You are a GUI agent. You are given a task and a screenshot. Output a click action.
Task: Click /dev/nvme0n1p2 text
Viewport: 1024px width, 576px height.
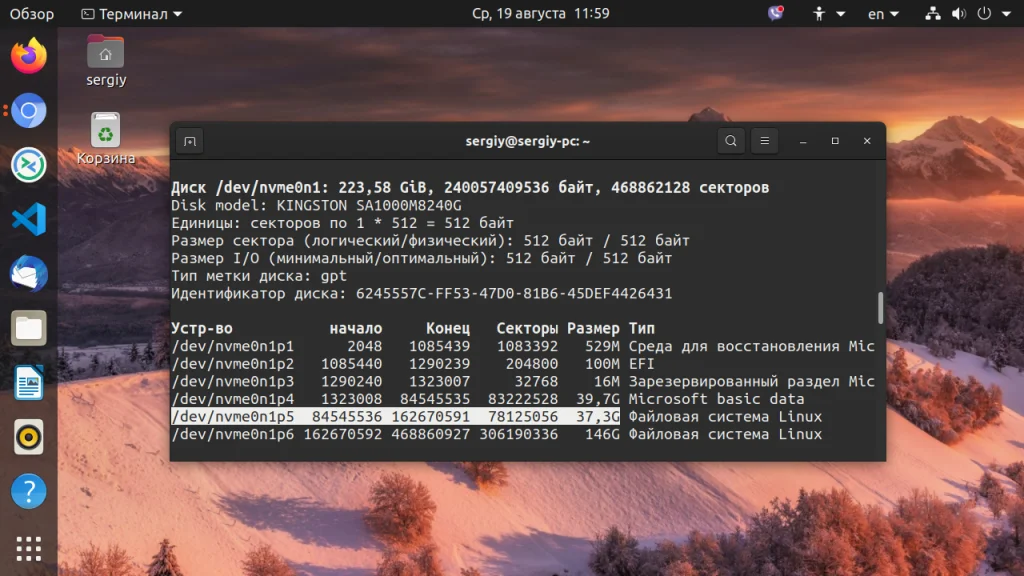tap(232, 364)
